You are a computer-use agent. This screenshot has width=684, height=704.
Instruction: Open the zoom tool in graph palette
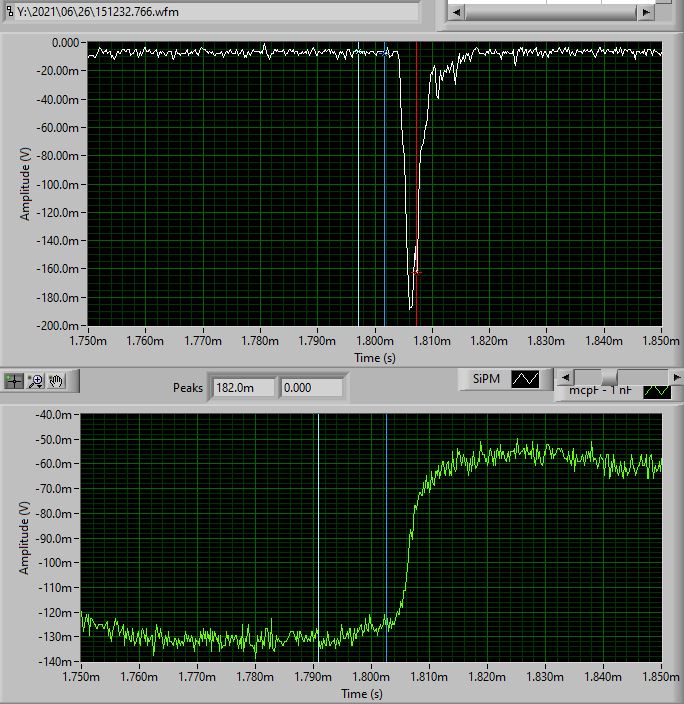tap(35, 381)
